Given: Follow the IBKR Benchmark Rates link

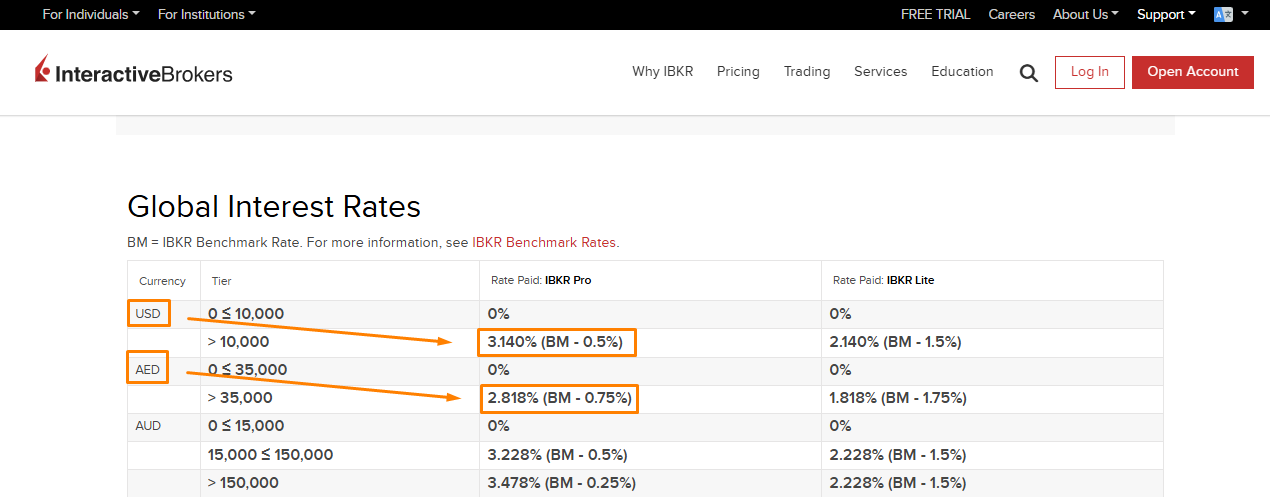Looking at the screenshot, I should click(x=544, y=243).
